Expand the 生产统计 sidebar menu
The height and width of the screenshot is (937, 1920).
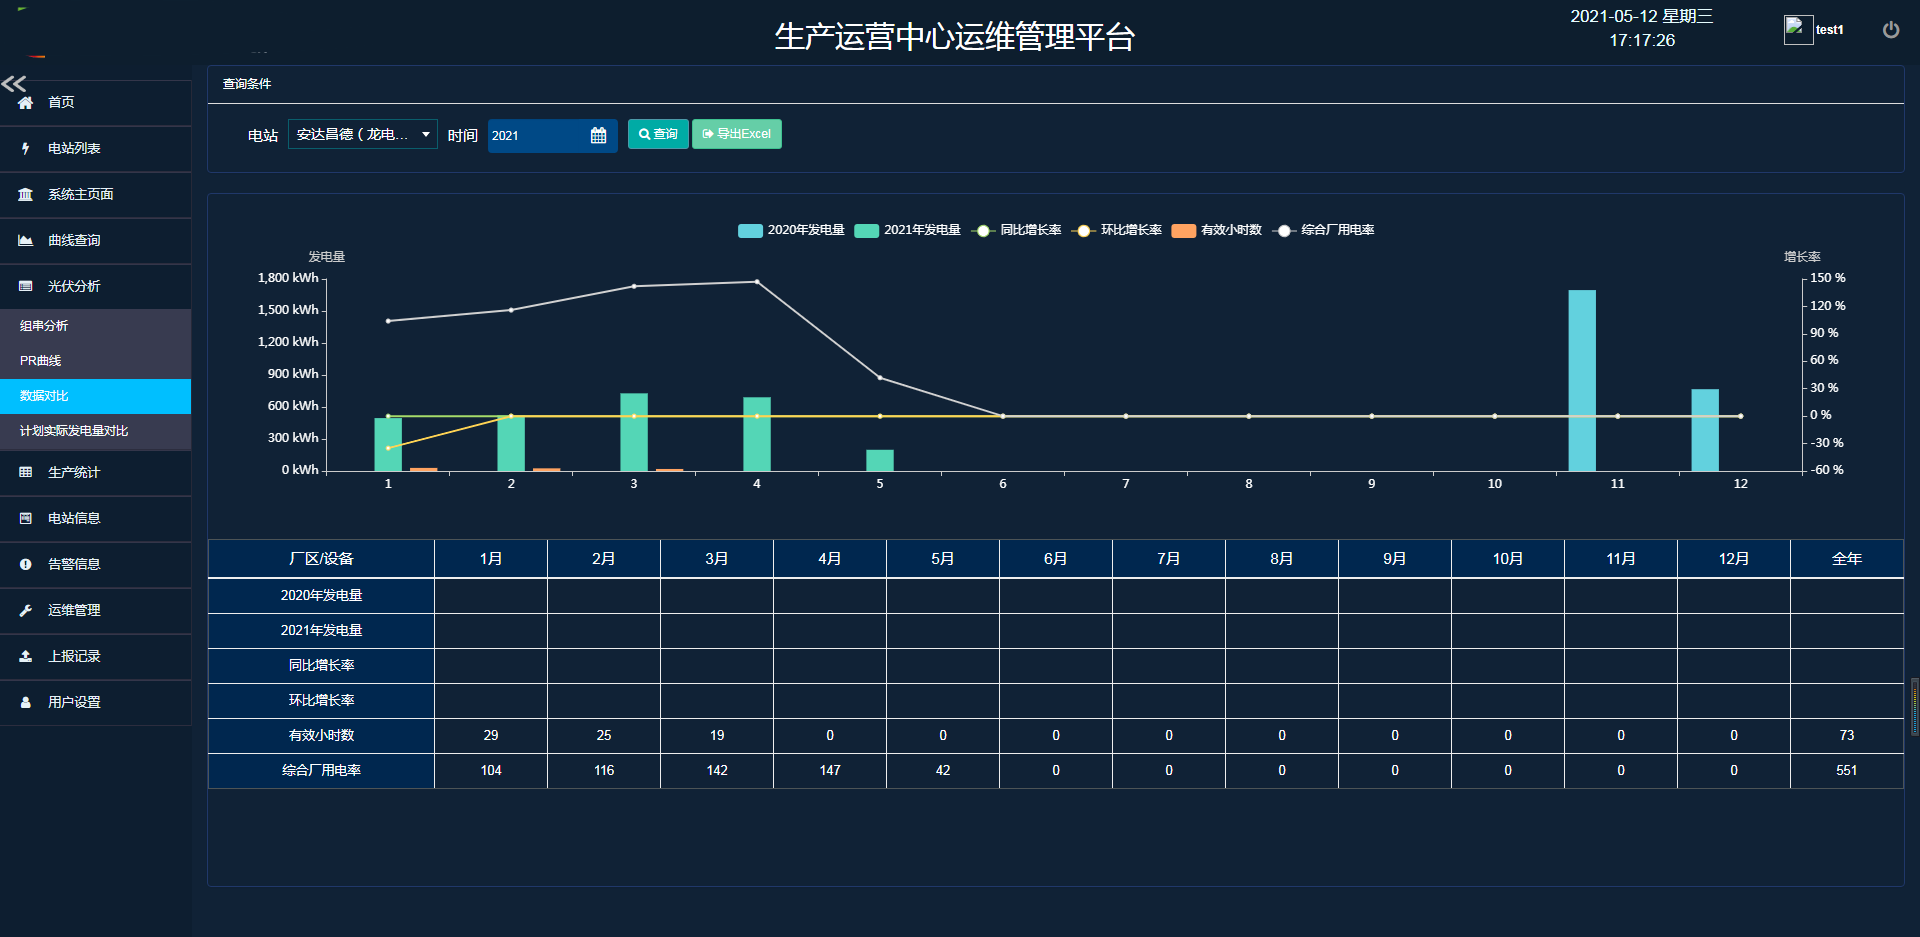74,473
